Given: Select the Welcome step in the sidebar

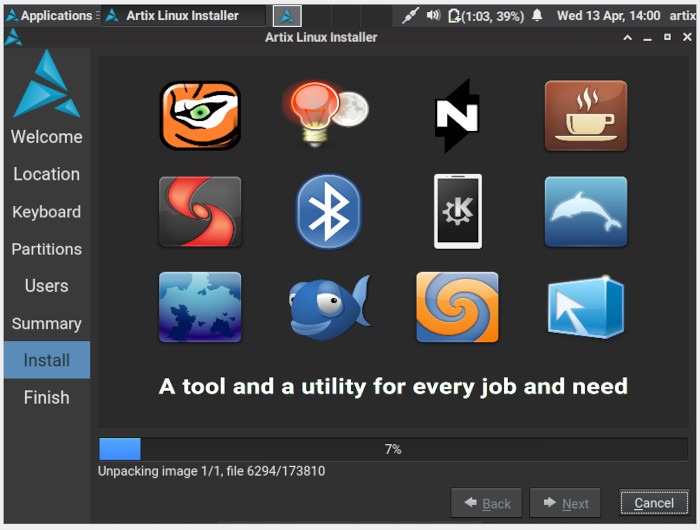Looking at the screenshot, I should (x=47, y=137).
